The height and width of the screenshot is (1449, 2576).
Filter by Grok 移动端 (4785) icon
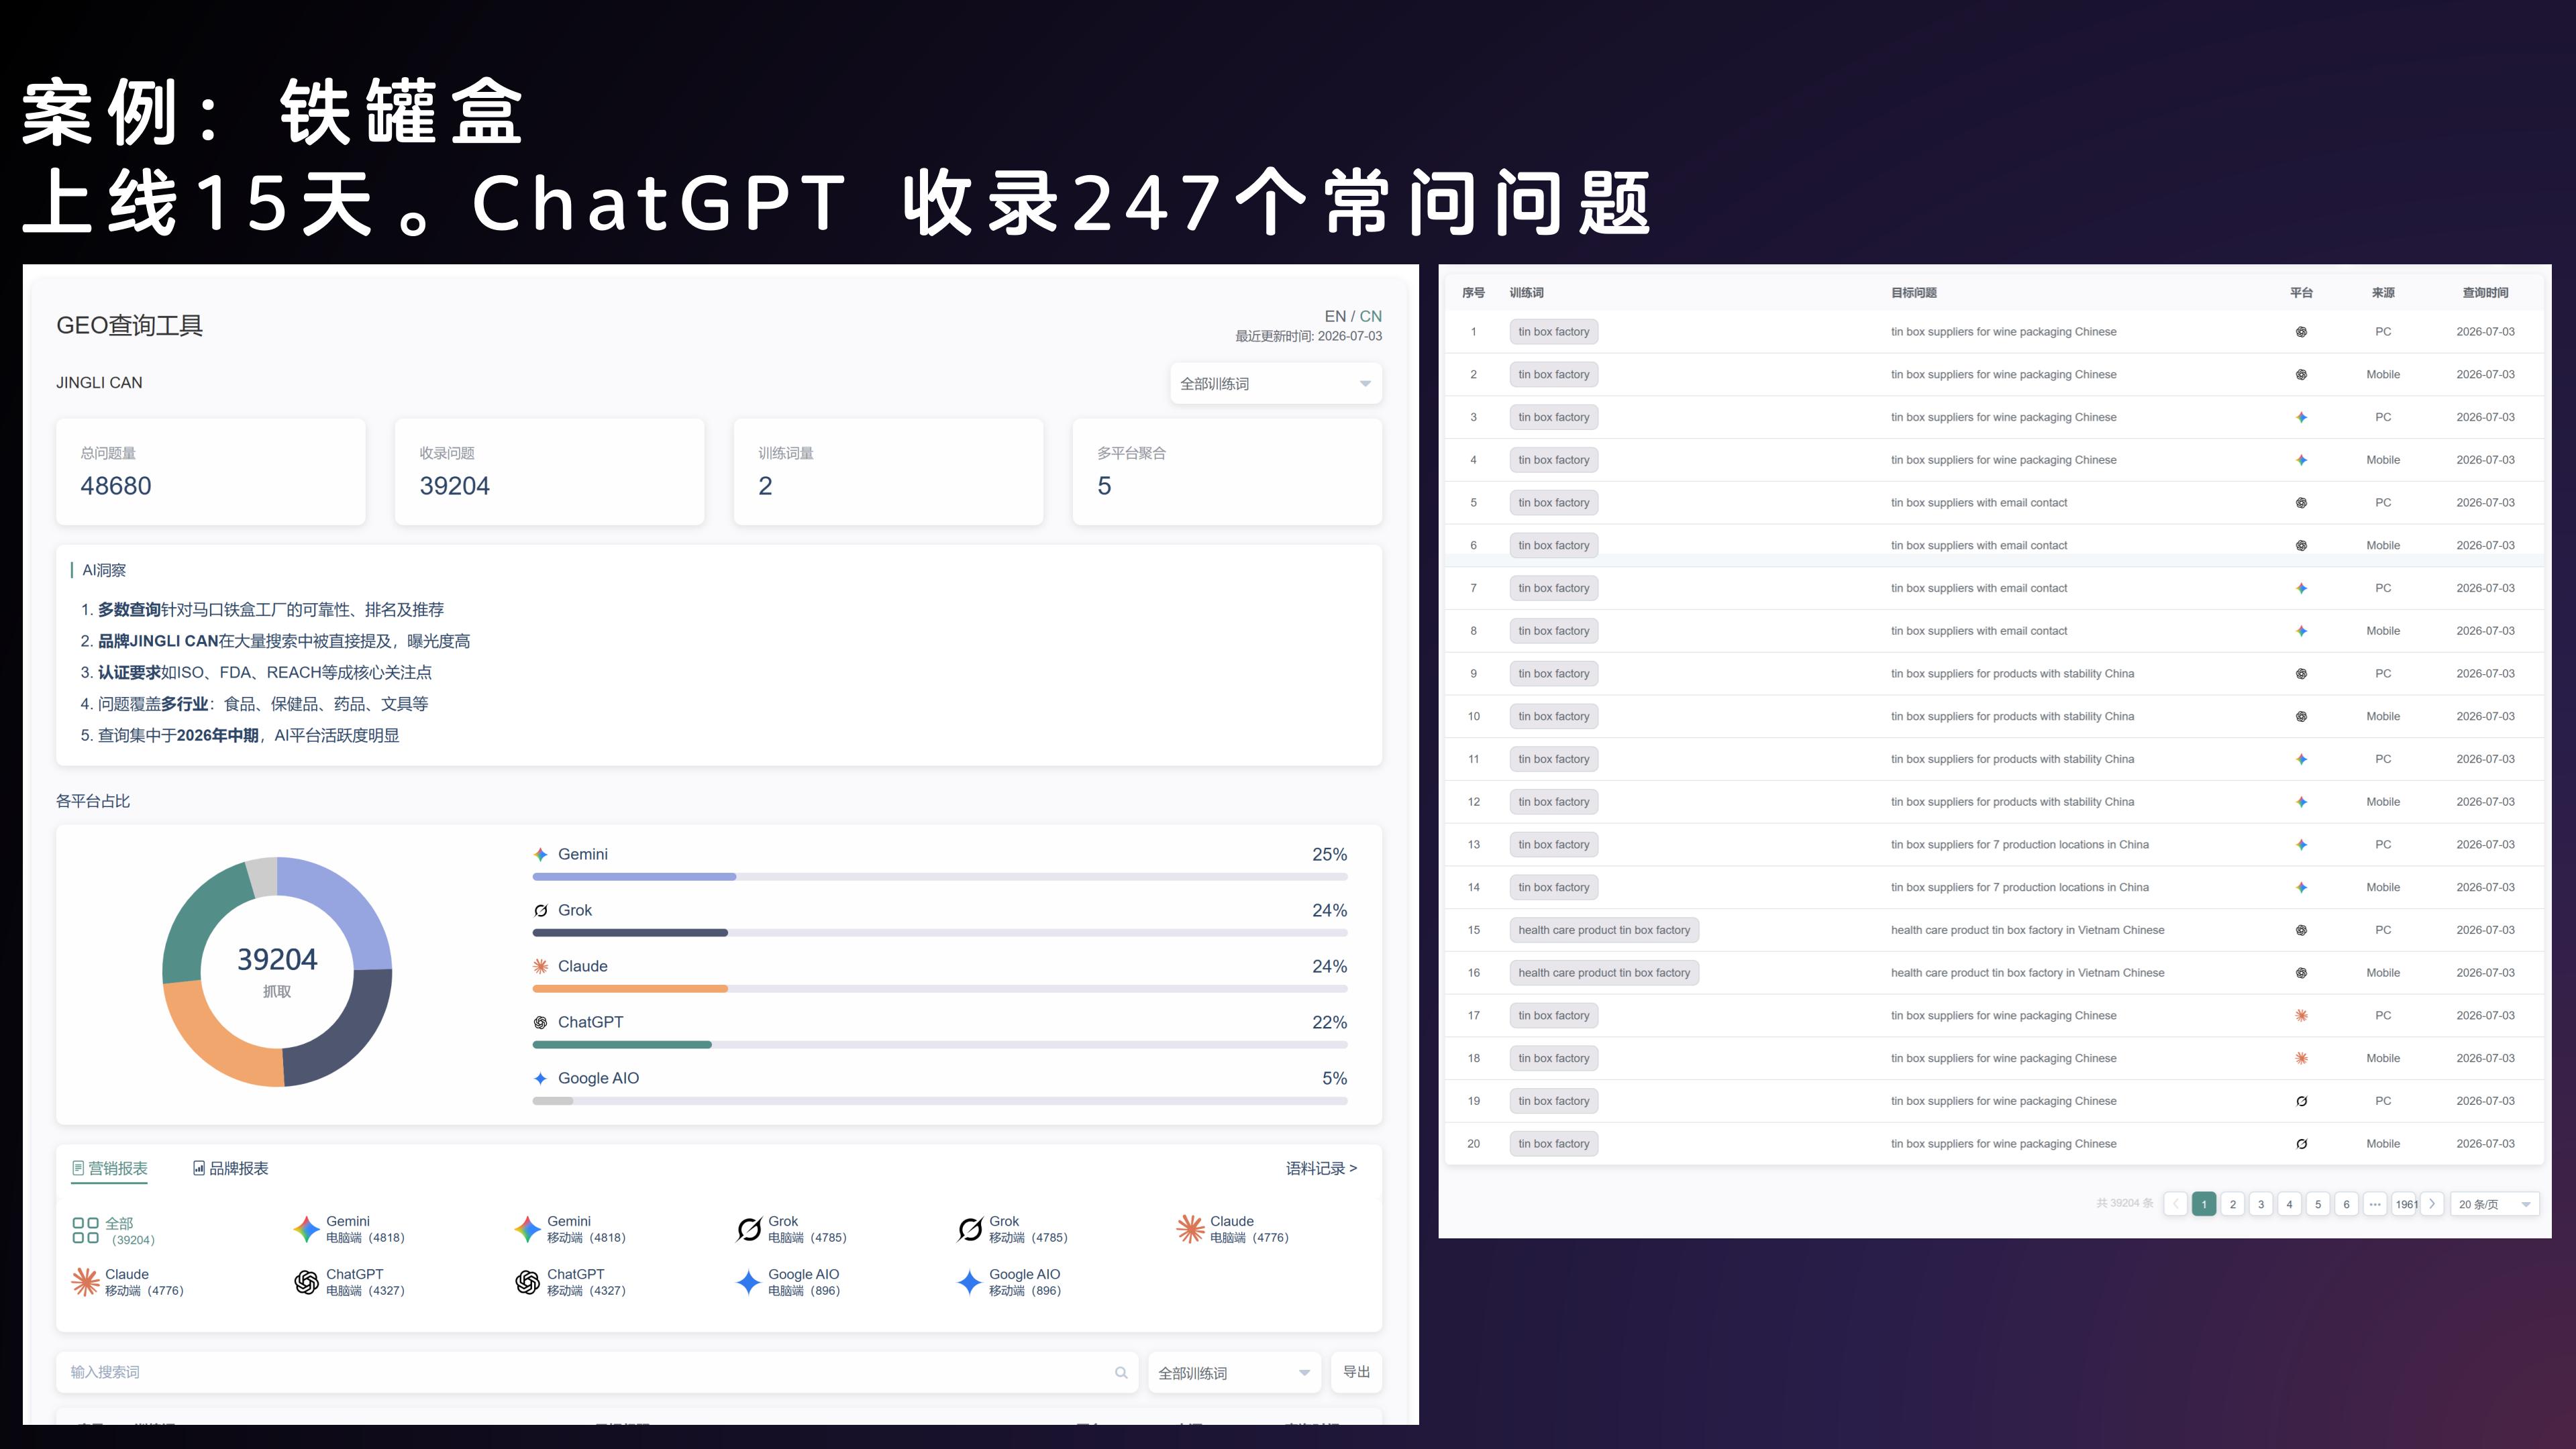coord(970,1229)
